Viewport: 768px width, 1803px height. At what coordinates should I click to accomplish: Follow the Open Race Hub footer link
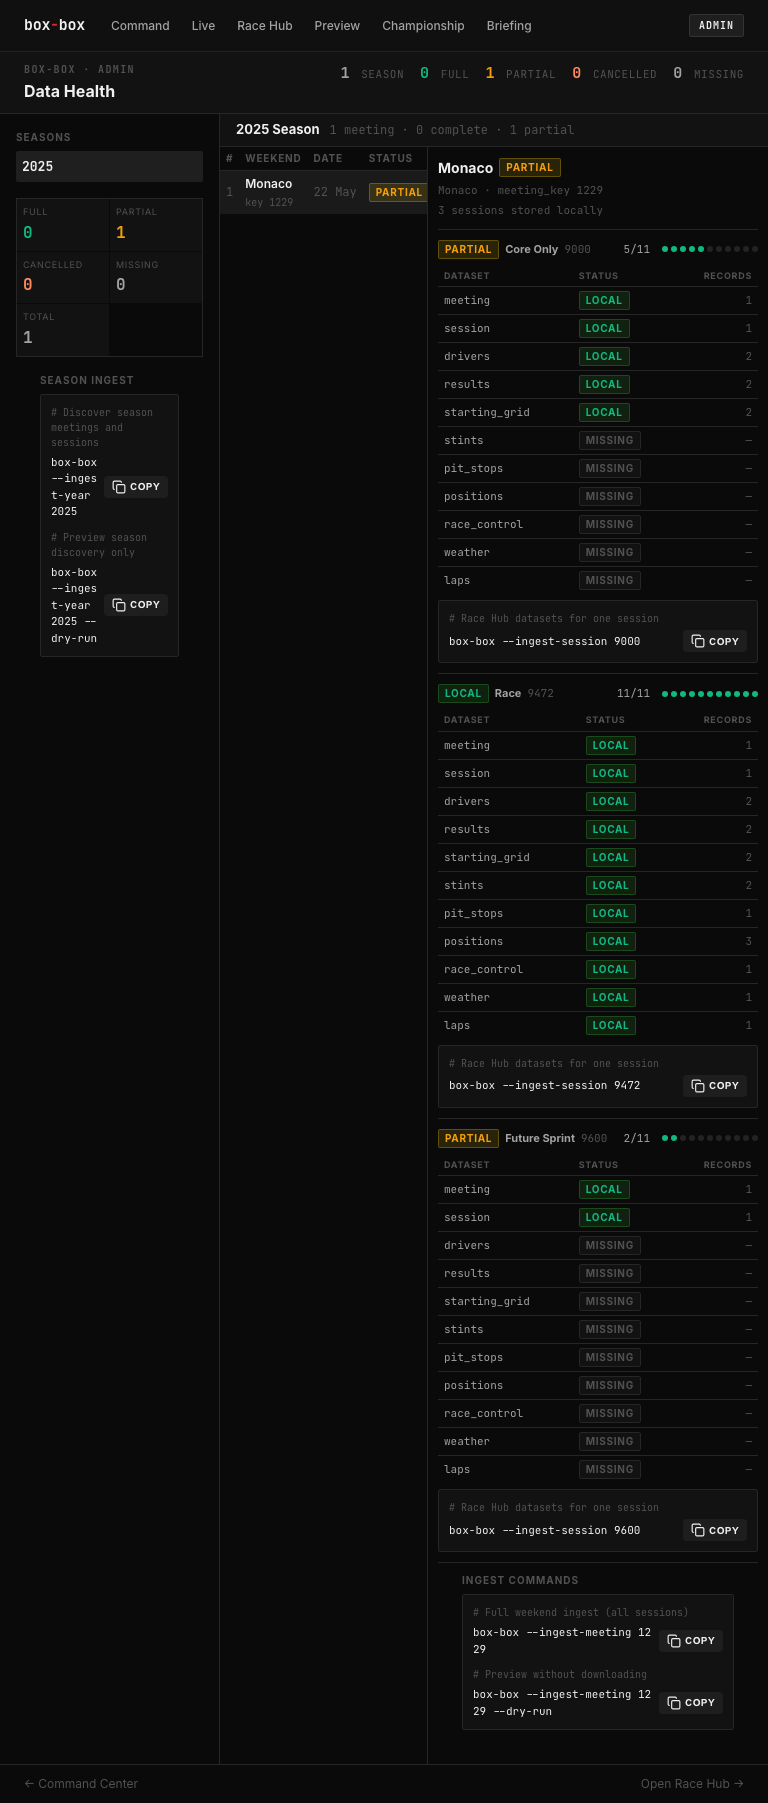click(x=692, y=1783)
